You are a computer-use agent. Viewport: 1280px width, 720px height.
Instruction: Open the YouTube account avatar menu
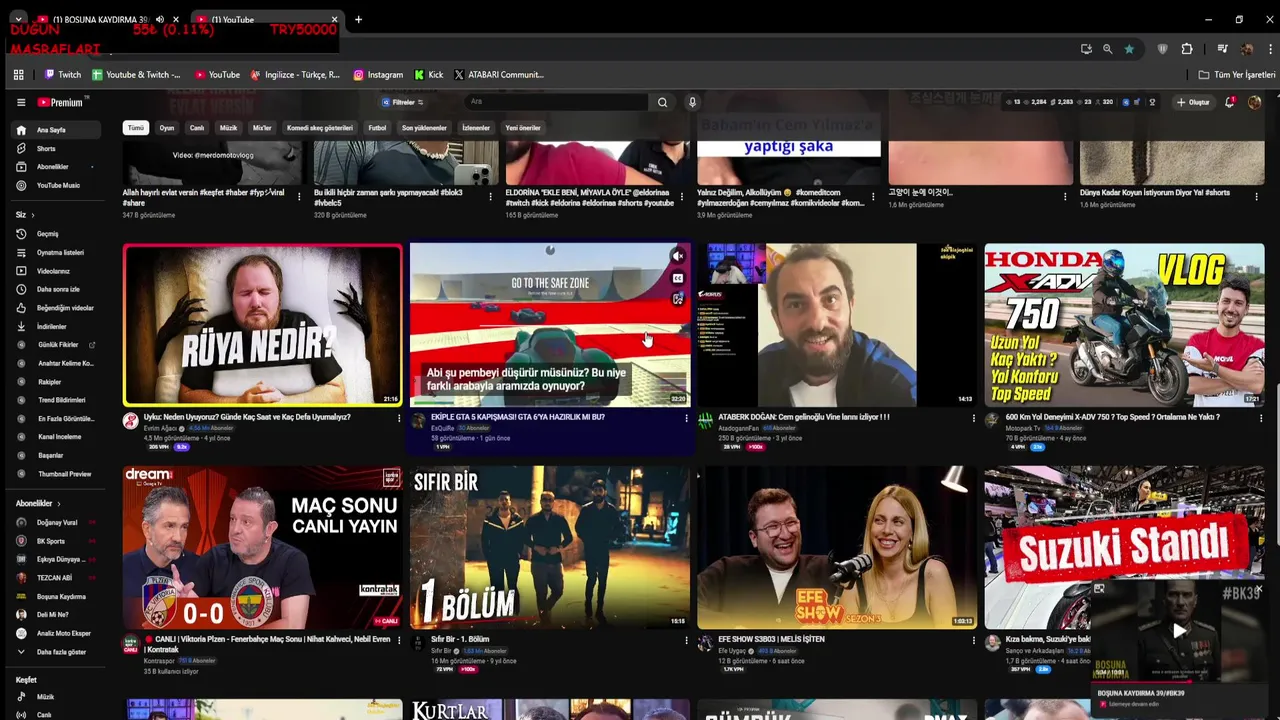click(1254, 102)
